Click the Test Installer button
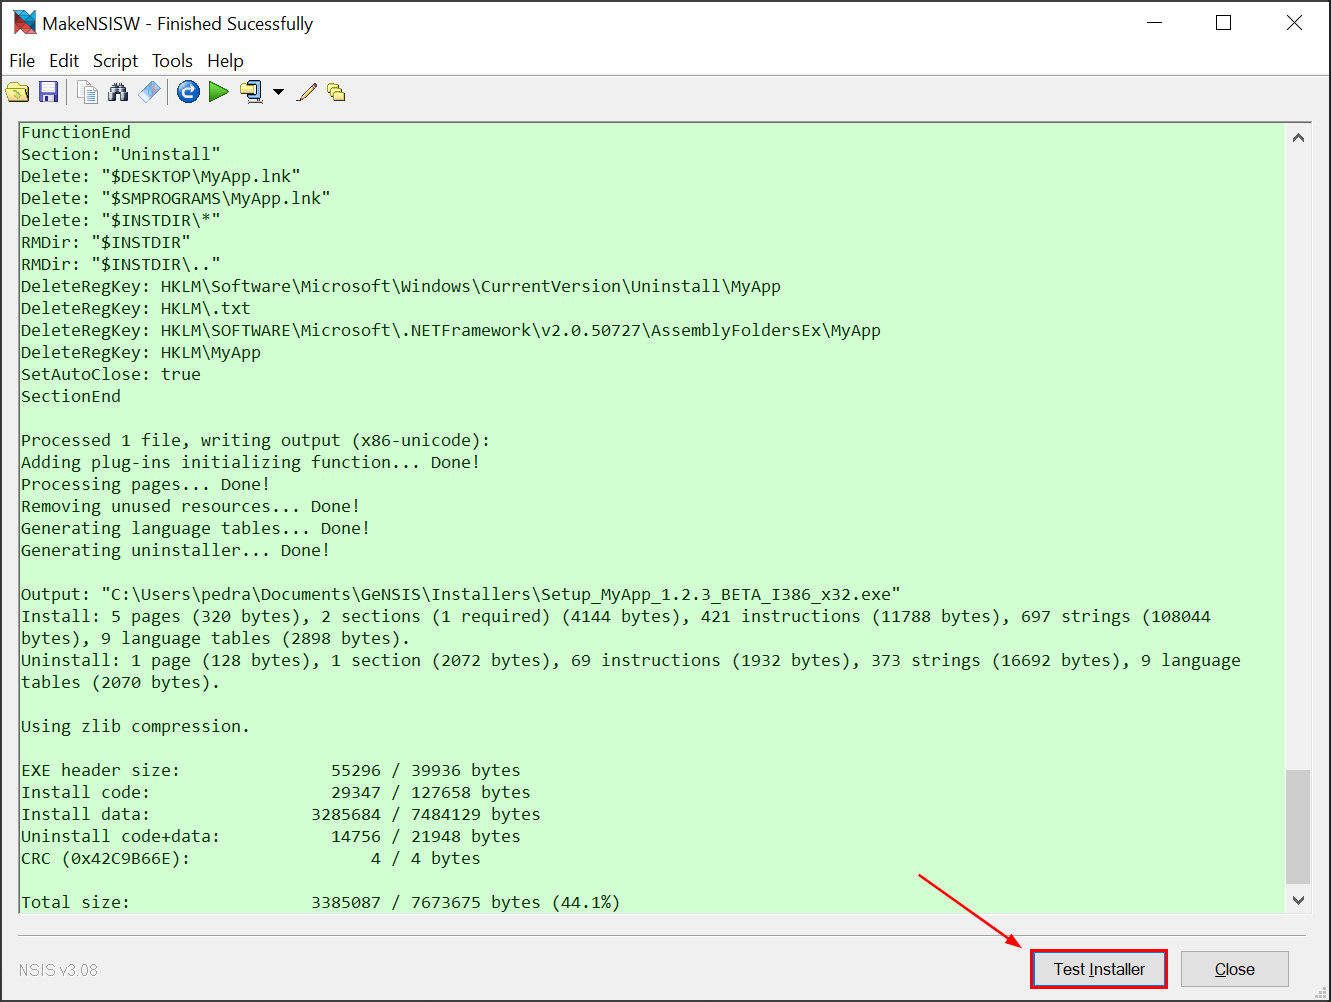This screenshot has height=1002, width=1331. click(x=1099, y=969)
